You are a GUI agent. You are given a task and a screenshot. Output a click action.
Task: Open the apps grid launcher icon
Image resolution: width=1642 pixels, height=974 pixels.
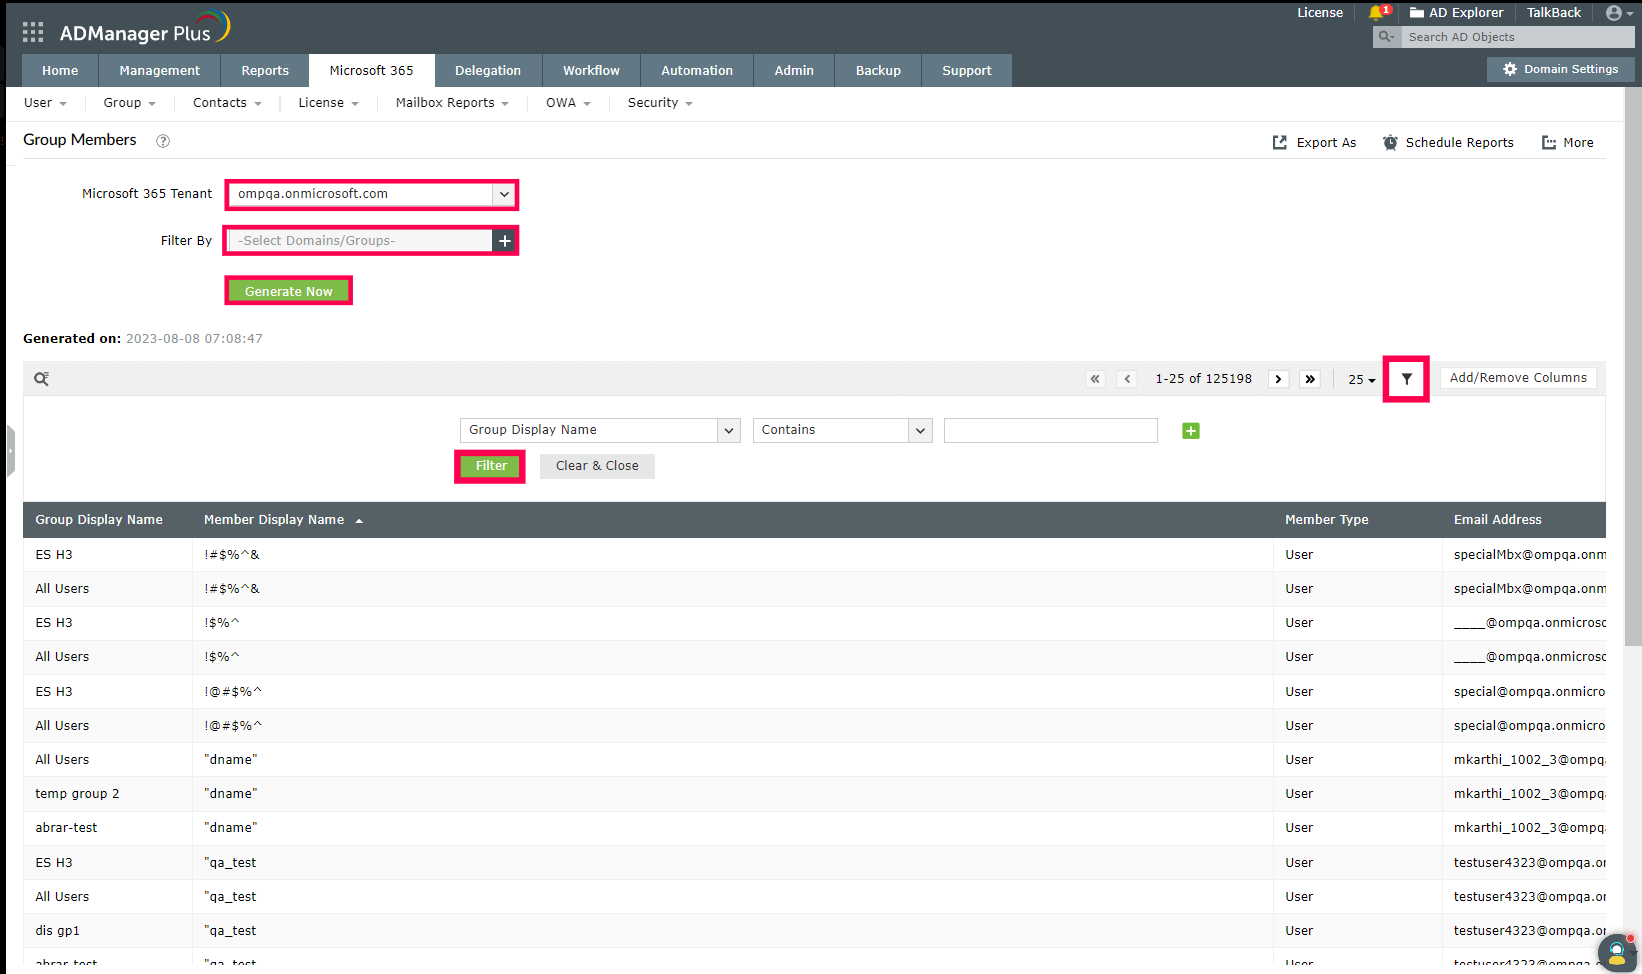(x=33, y=32)
